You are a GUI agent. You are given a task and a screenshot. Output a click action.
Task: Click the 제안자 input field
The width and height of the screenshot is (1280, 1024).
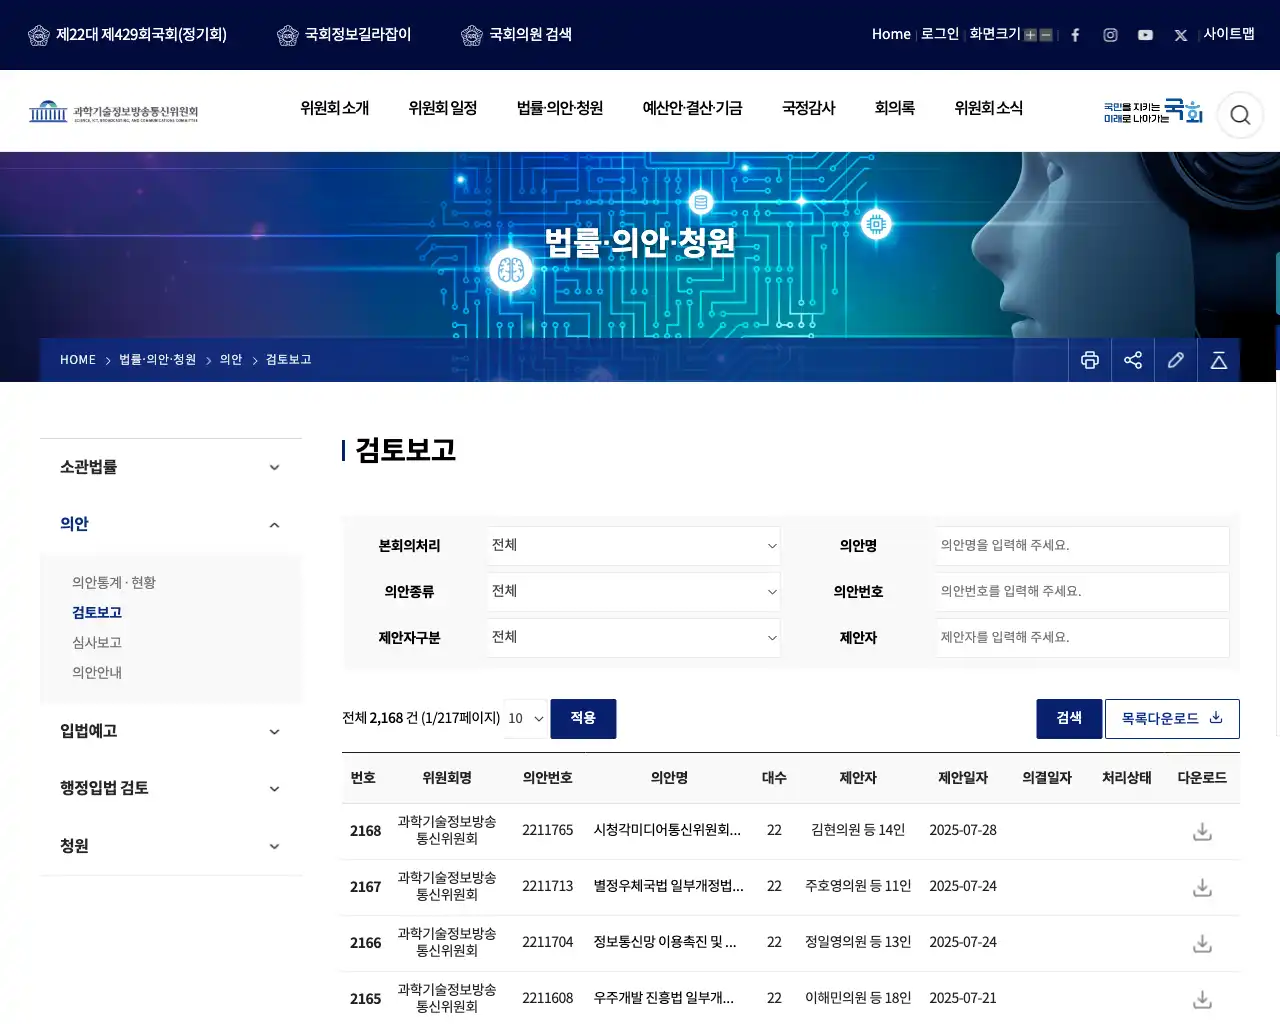pyautogui.click(x=1083, y=638)
